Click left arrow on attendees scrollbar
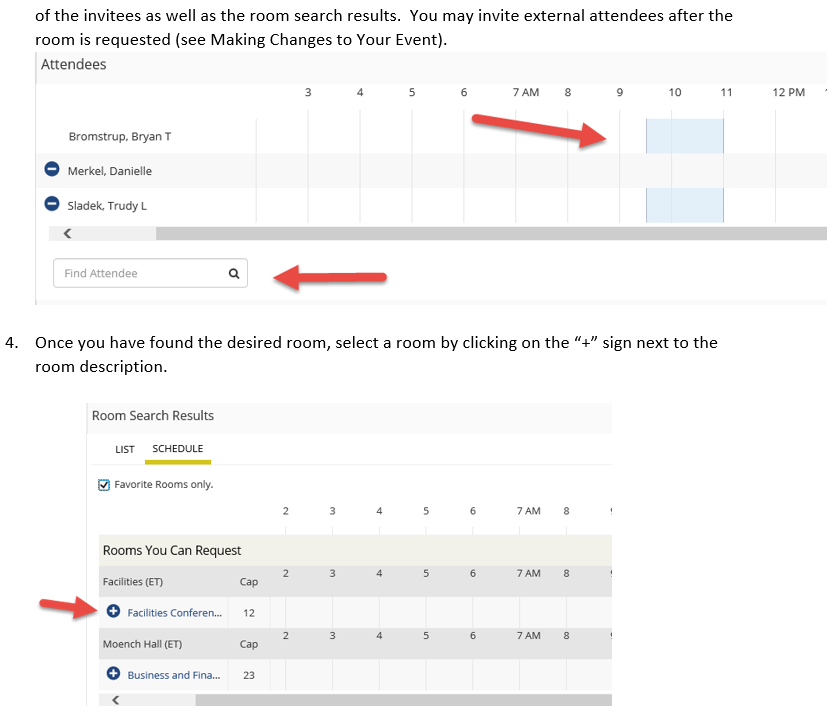Image resolution: width=832 pixels, height=714 pixels. pos(67,233)
